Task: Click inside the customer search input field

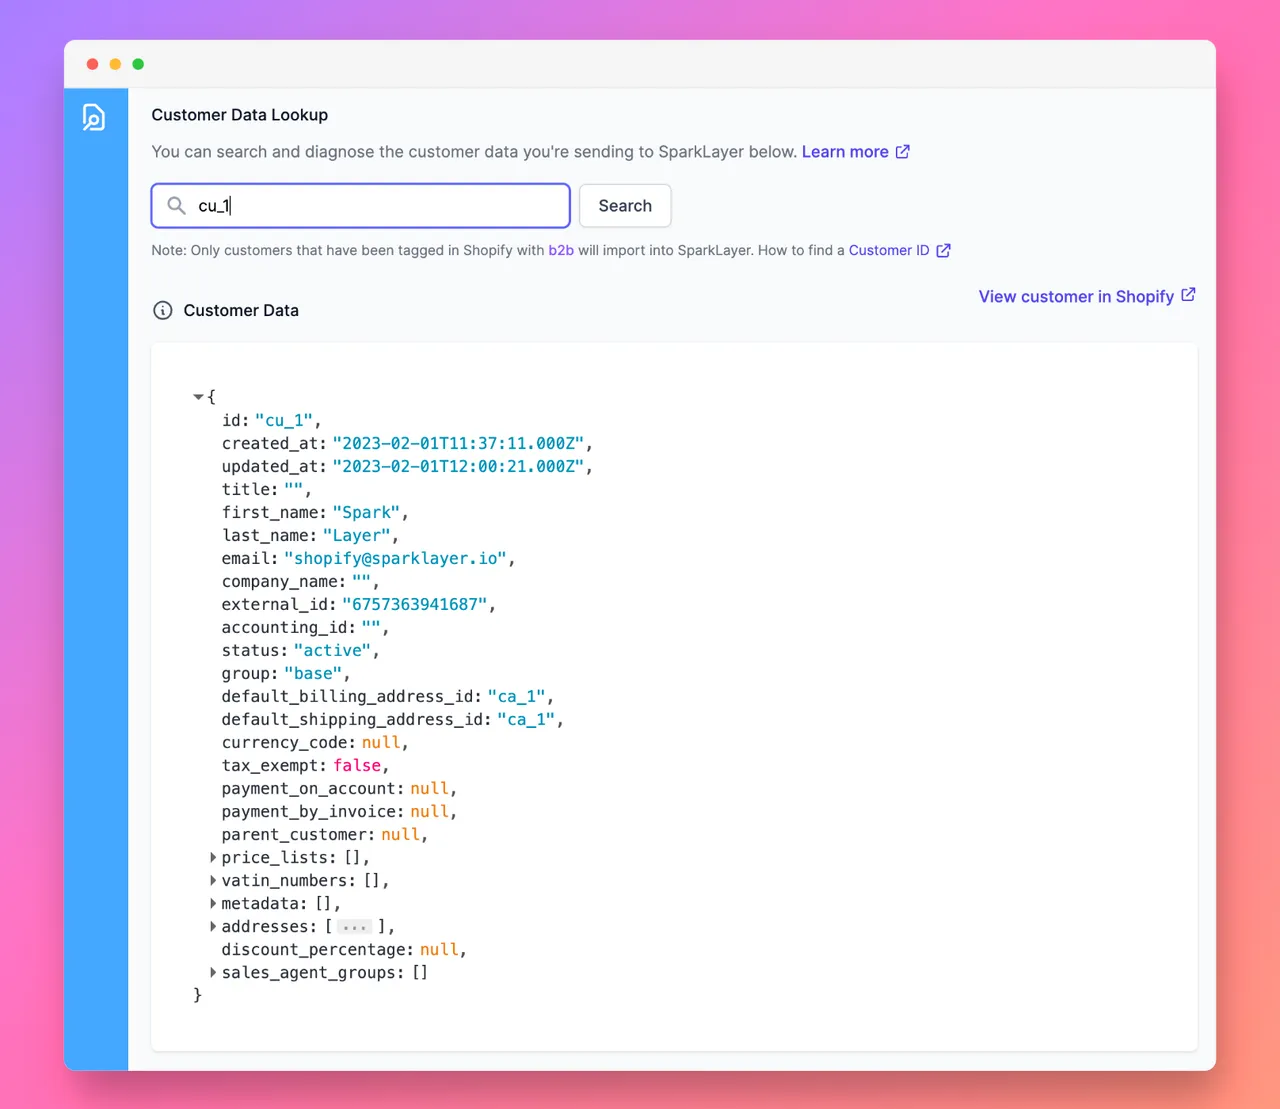Action: tap(360, 205)
